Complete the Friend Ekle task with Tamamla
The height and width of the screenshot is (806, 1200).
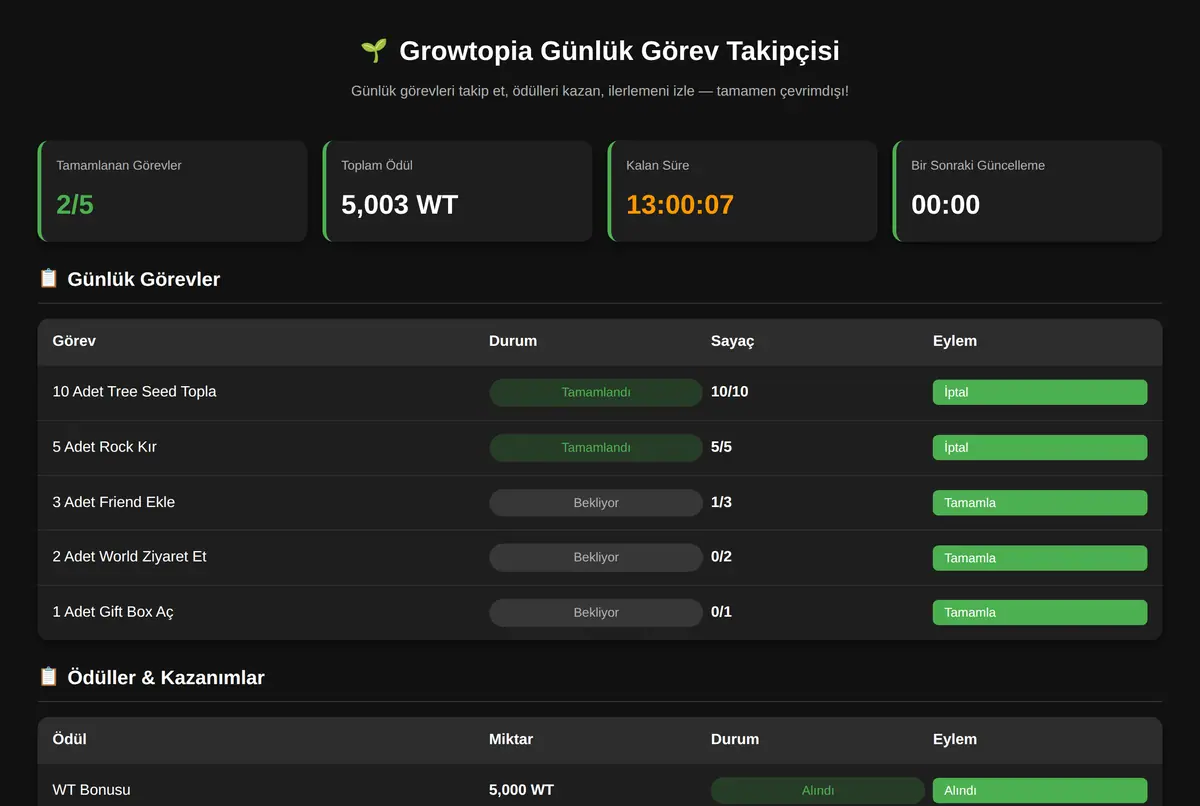pos(1040,503)
